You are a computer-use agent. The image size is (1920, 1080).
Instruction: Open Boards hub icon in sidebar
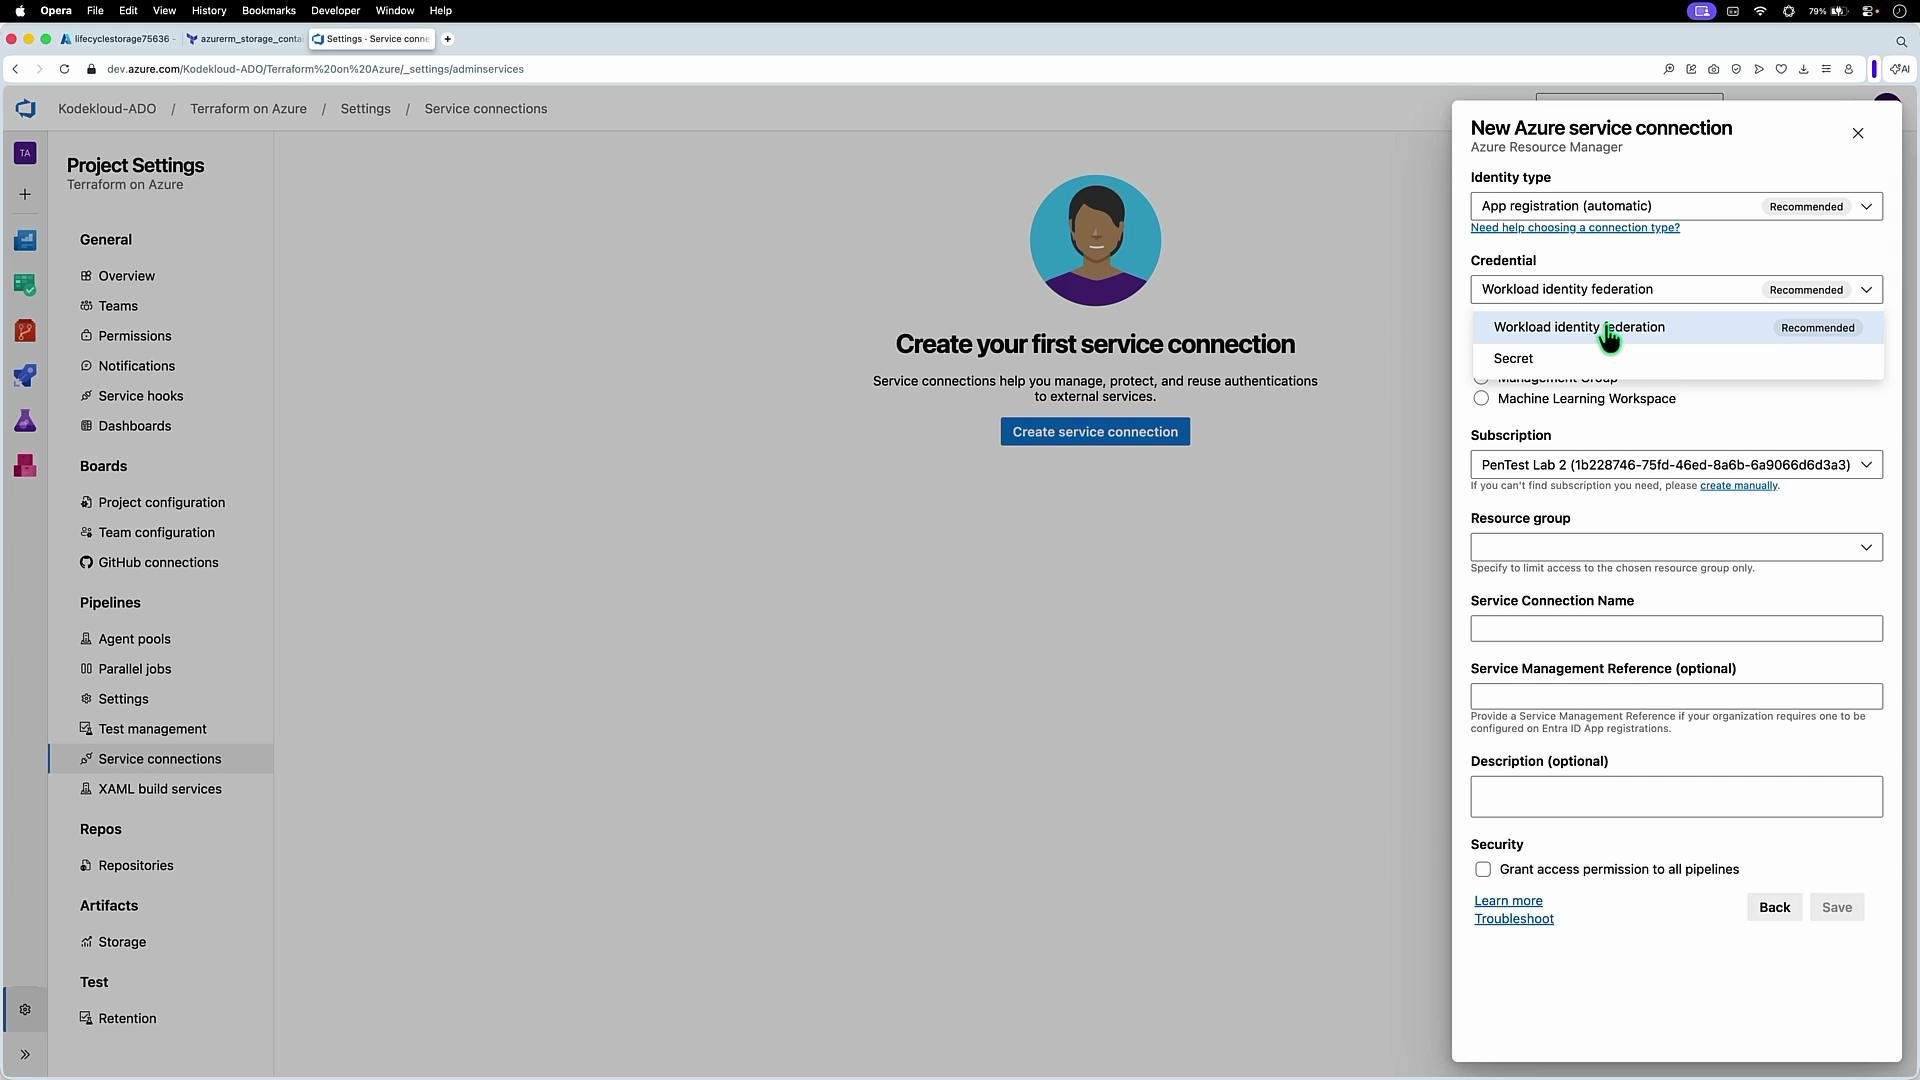25,240
